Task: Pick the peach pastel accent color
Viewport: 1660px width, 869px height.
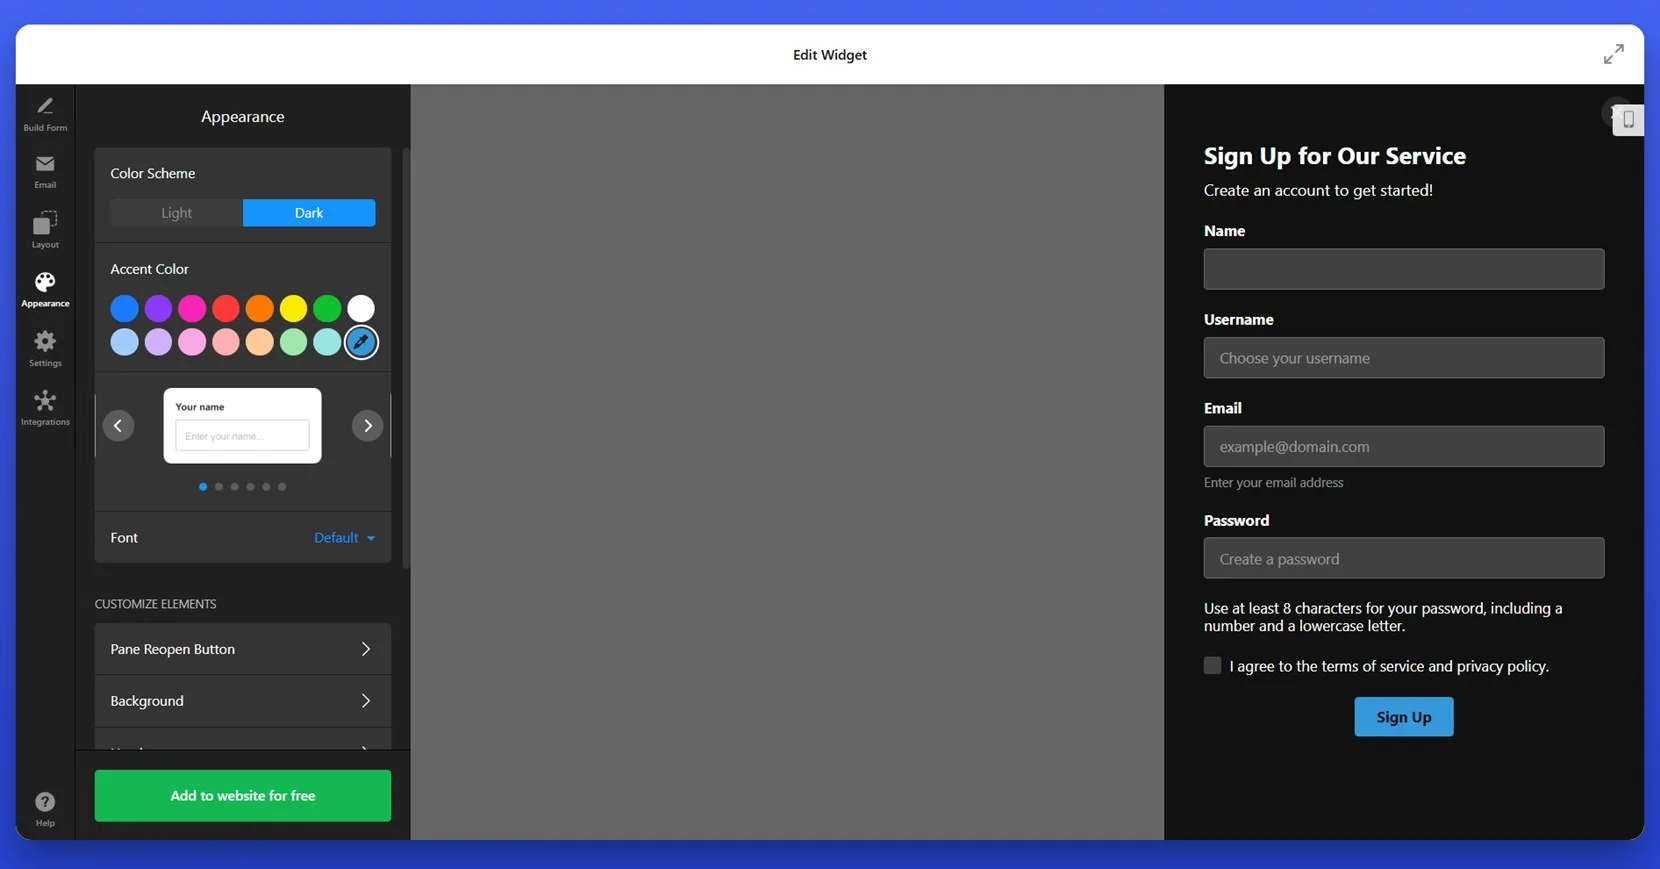Action: click(259, 342)
